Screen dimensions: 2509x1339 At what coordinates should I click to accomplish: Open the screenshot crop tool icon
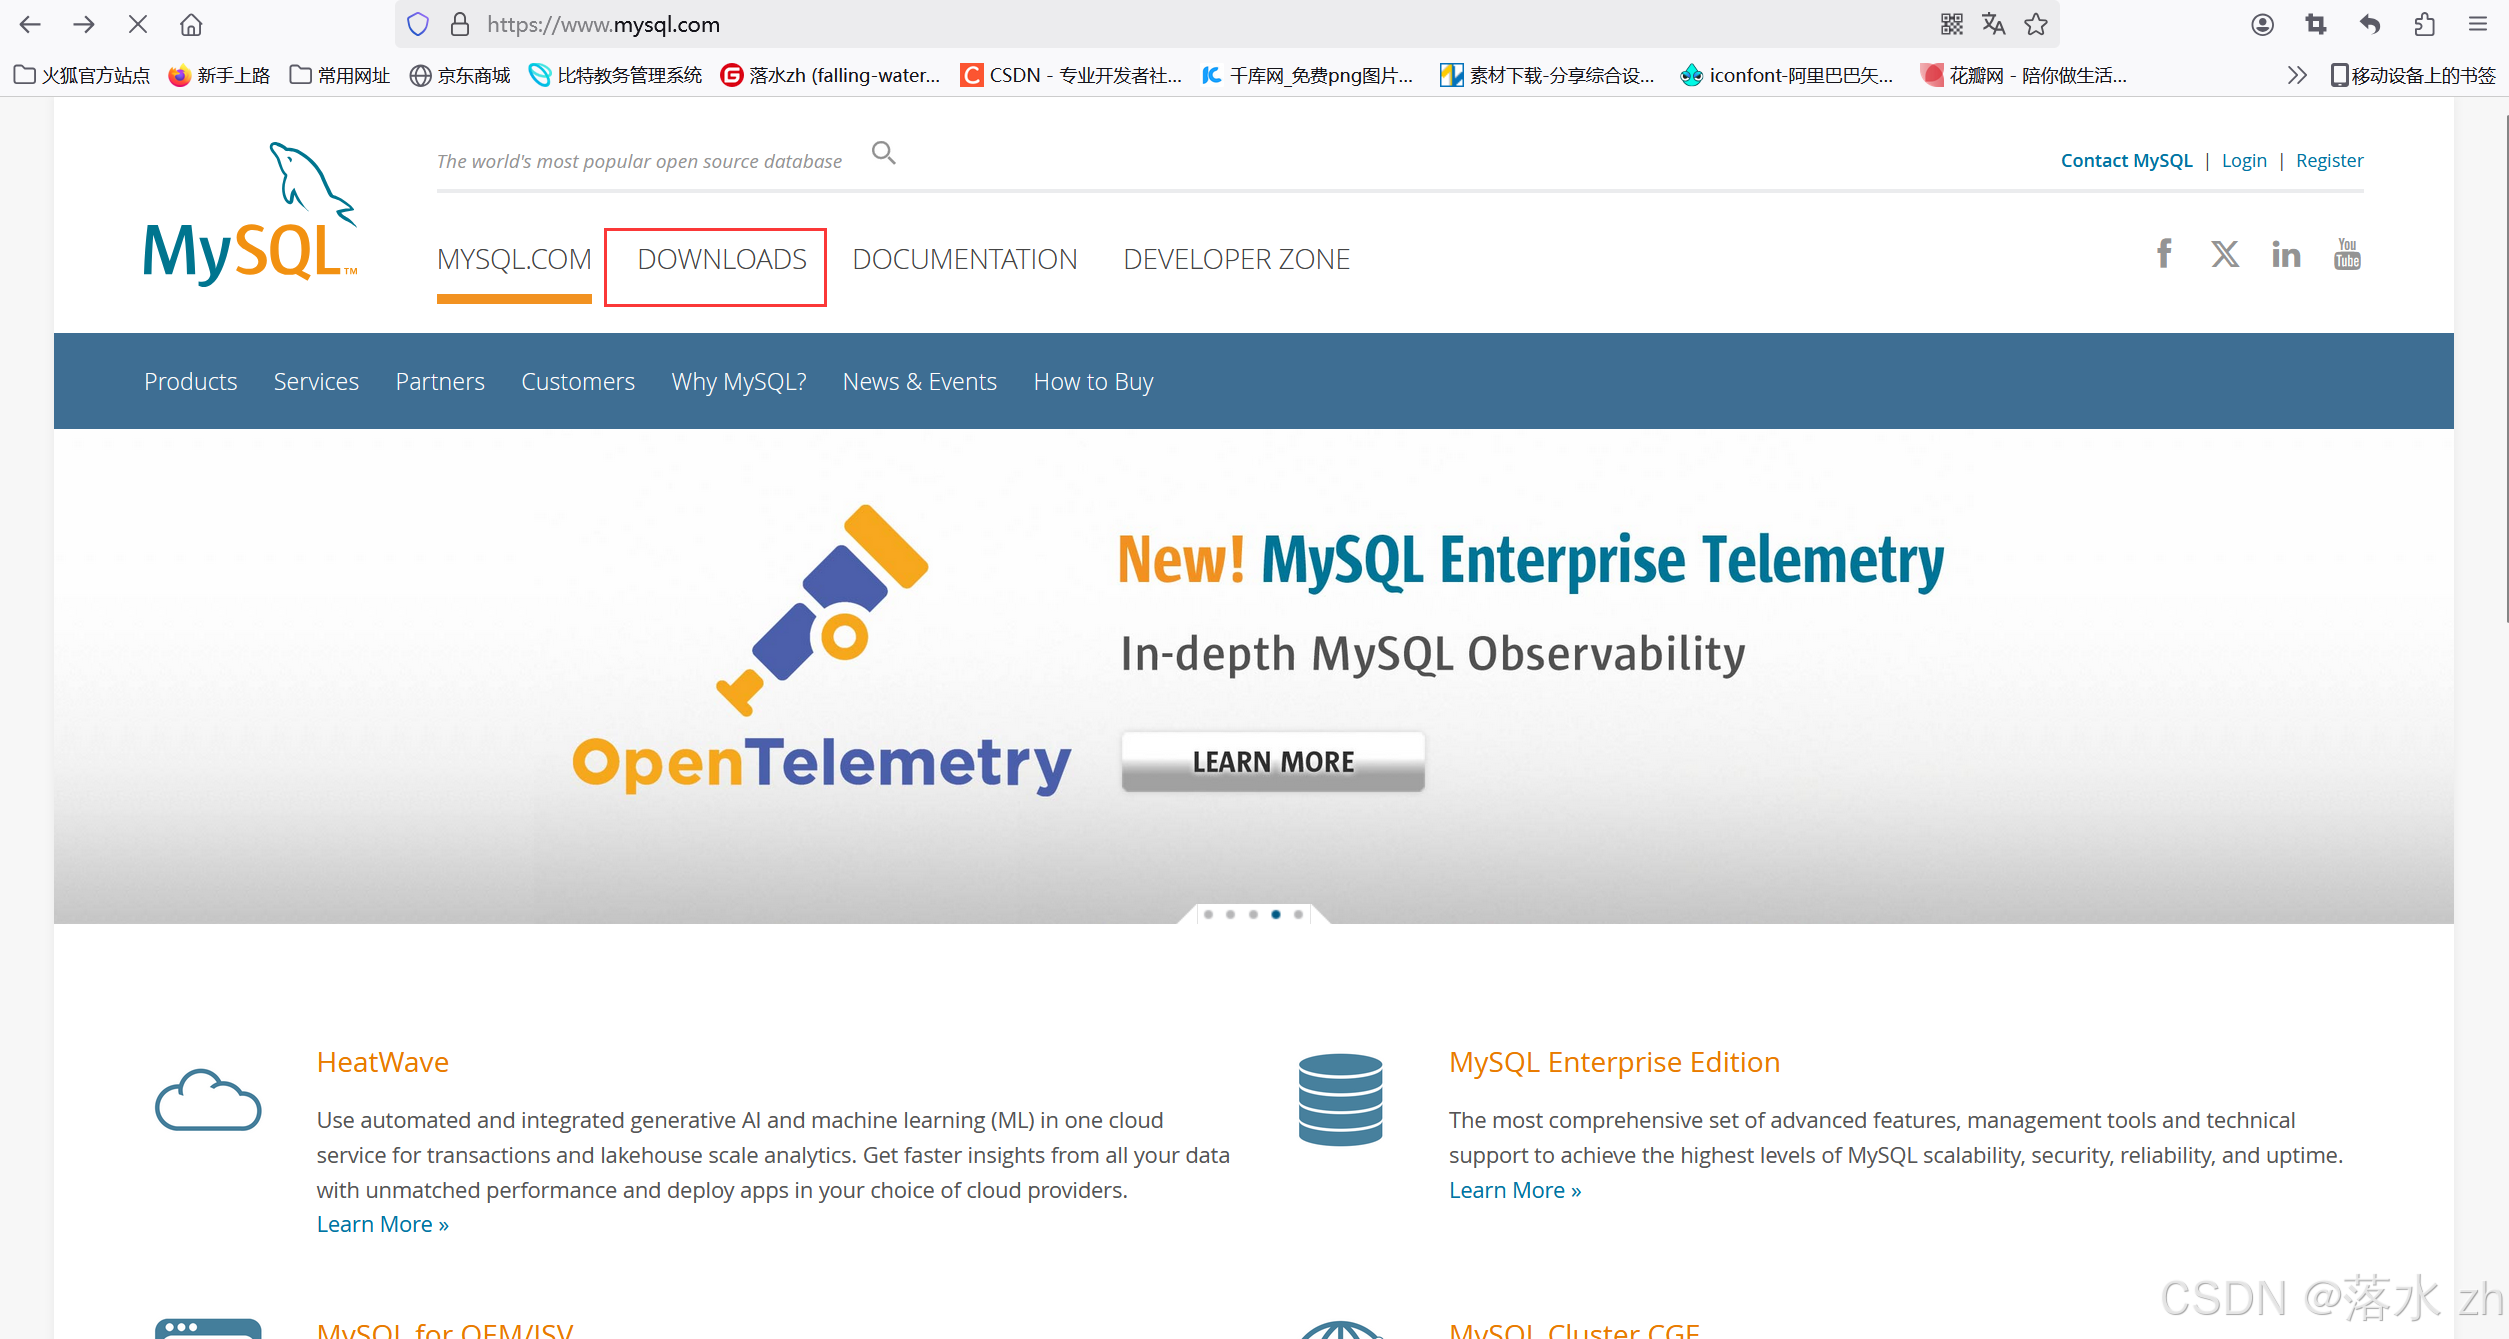[x=2315, y=24]
